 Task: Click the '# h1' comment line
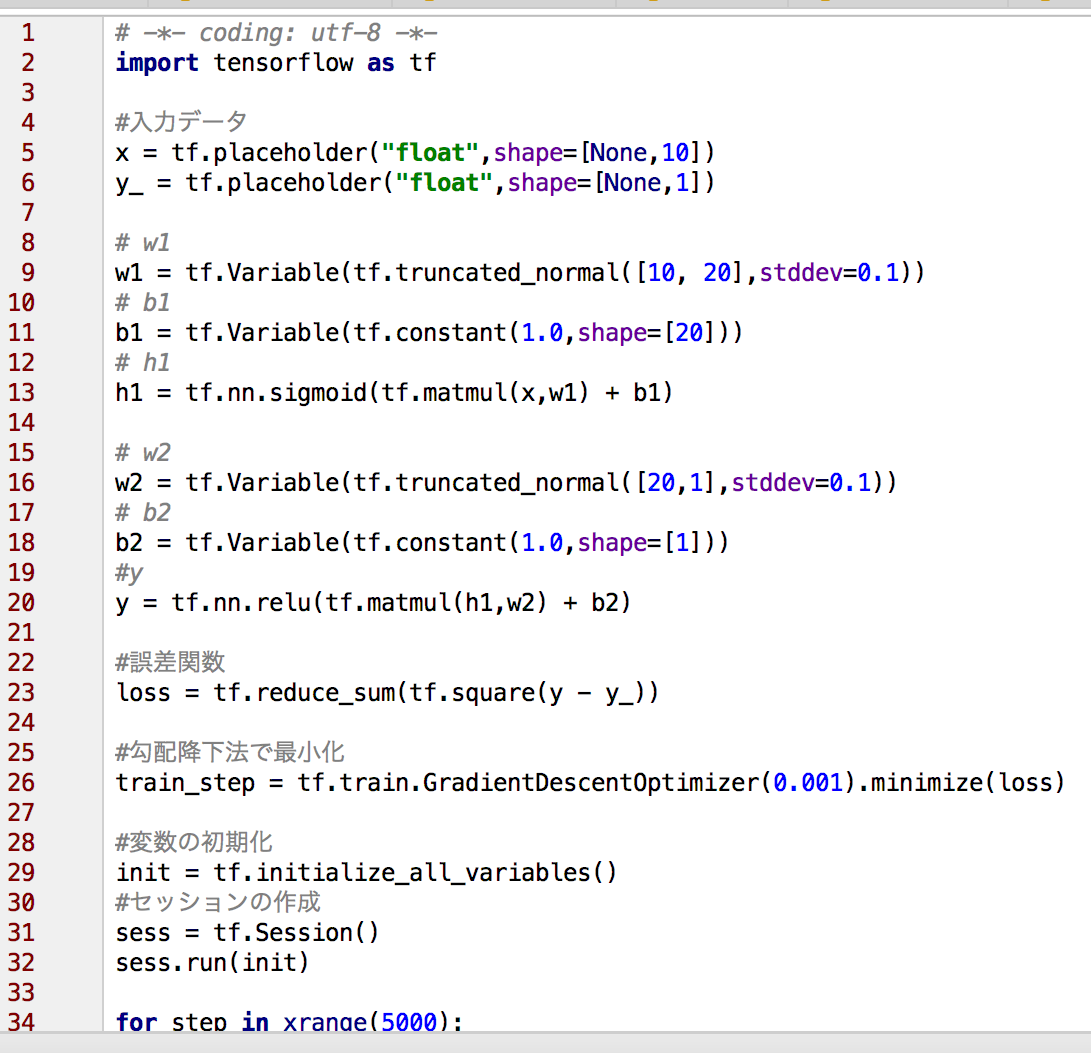tap(143, 362)
